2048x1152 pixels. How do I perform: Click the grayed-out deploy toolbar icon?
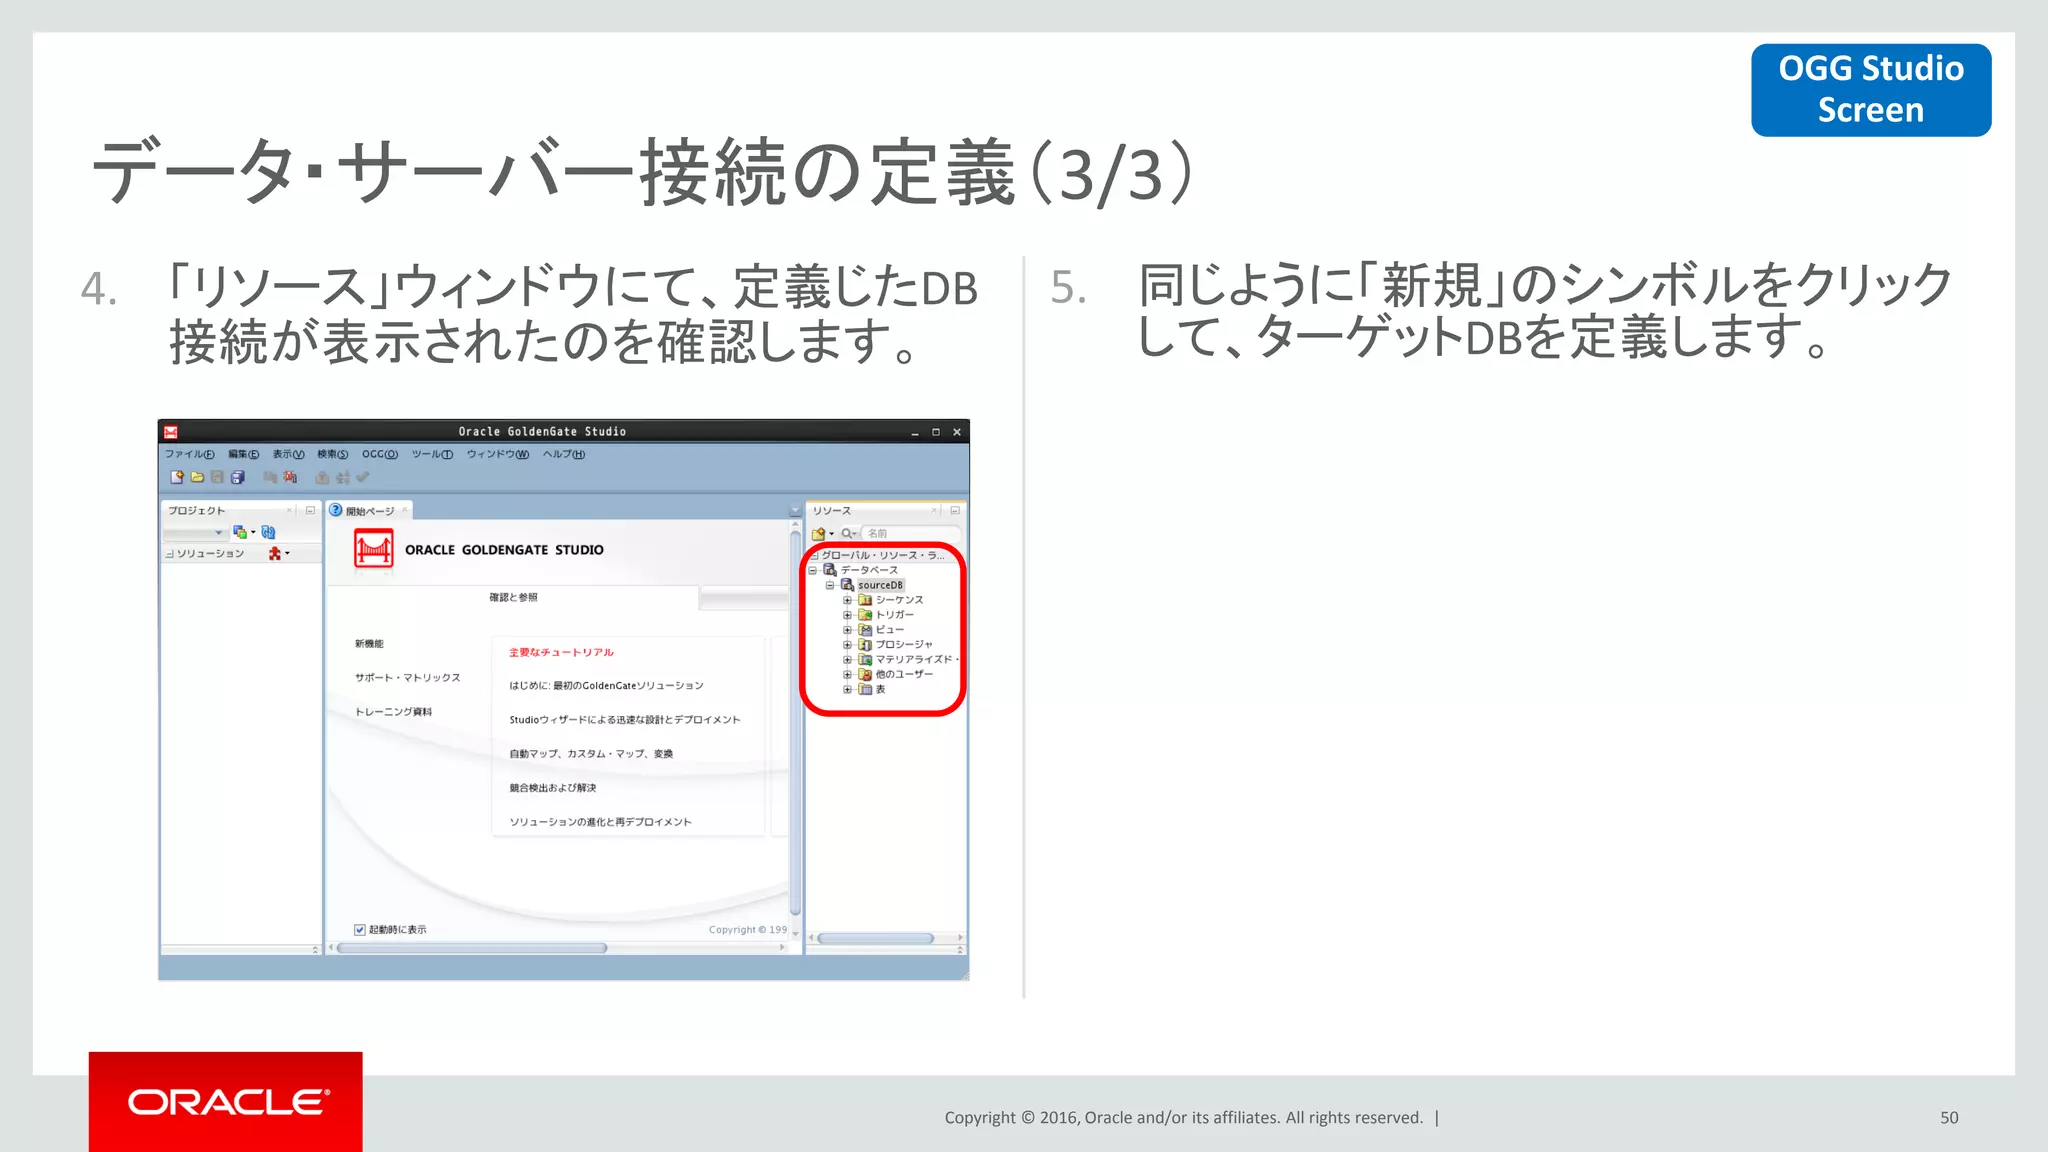point(323,477)
